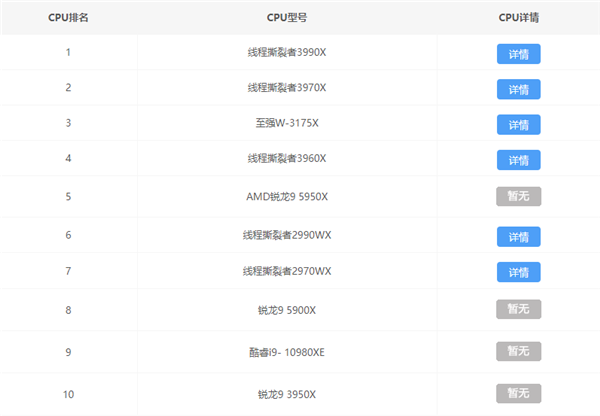600x416 pixels.
Task: Click 暂无 button for 酷睿i9-10980XE
Action: coord(518,351)
